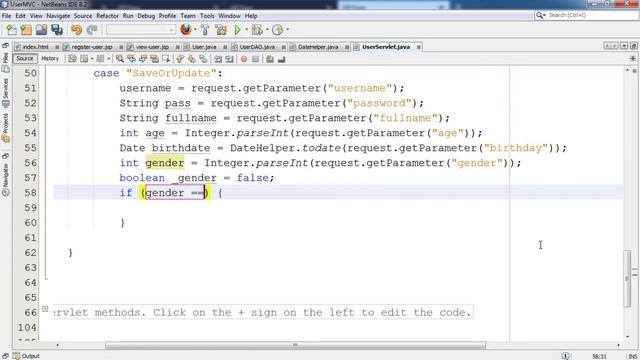Click the Find Next Occurrence icon
Image resolution: width=640 pixels, height=360 pixels.
(x=142, y=59)
